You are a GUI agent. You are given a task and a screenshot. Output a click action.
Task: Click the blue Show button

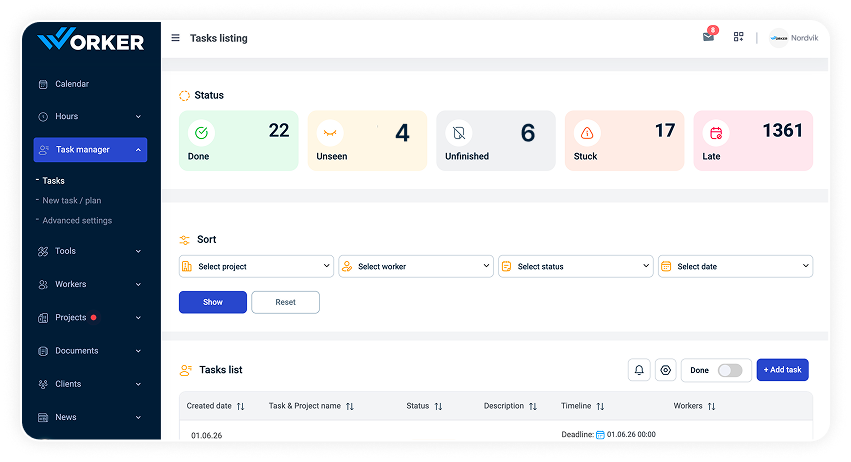(x=213, y=302)
